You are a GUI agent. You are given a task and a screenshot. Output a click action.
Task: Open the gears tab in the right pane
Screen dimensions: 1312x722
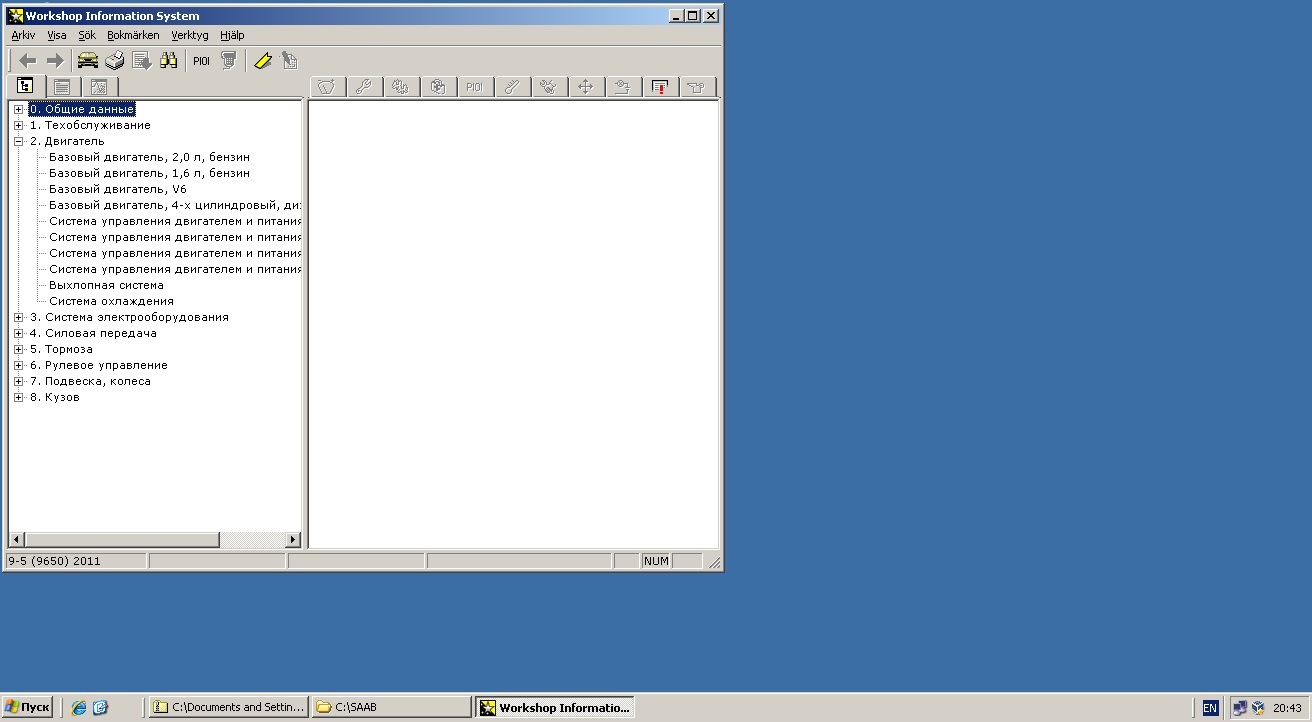click(400, 87)
